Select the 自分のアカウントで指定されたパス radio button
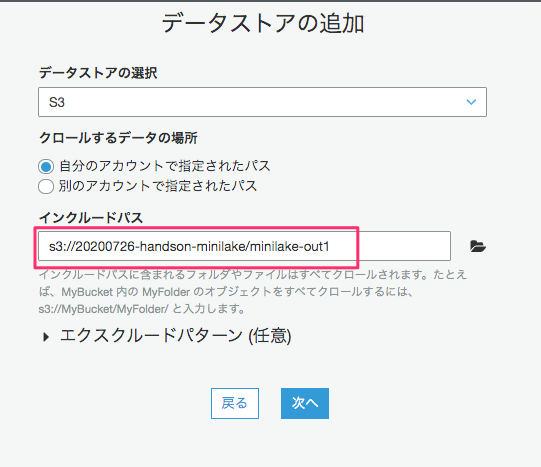Image resolution: width=541 pixels, height=467 pixels. click(46, 167)
